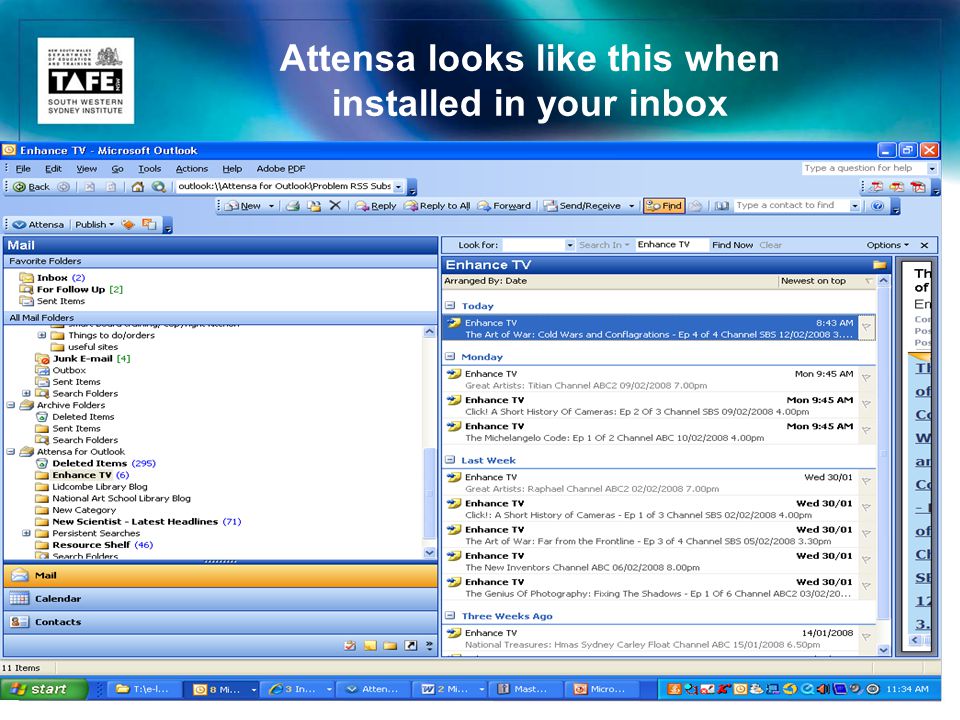The width and height of the screenshot is (960, 720).
Task: Toggle flag on The Art of War: Cold Wars message
Action: [866, 328]
